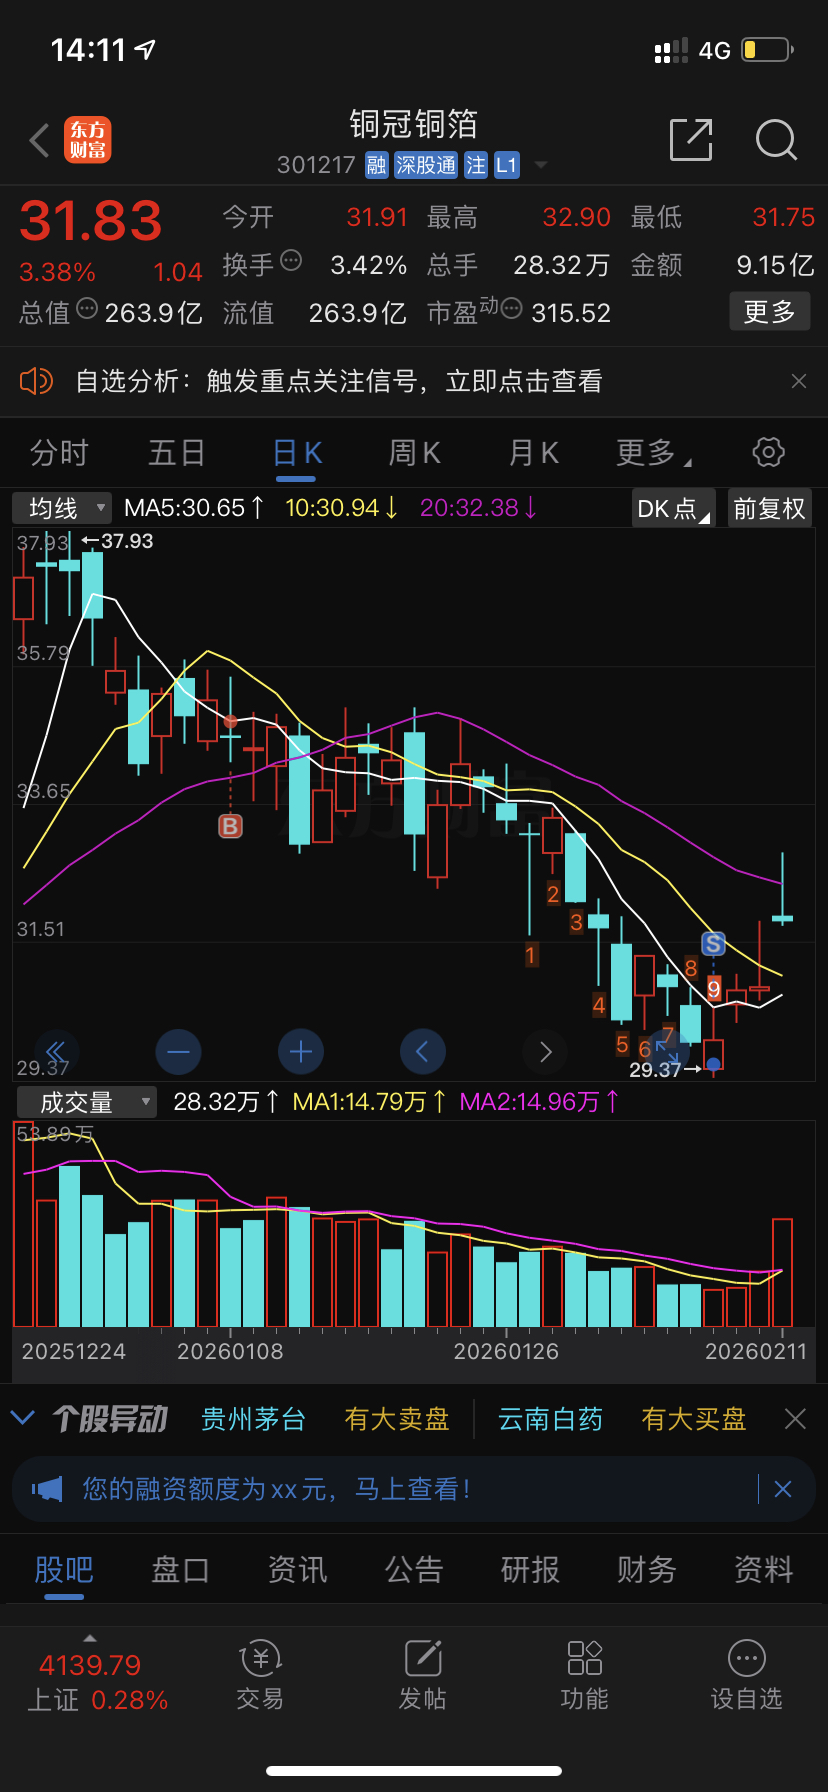Open the search magnifier icon
Screen dimensions: 828x1792
pyautogui.click(x=776, y=140)
